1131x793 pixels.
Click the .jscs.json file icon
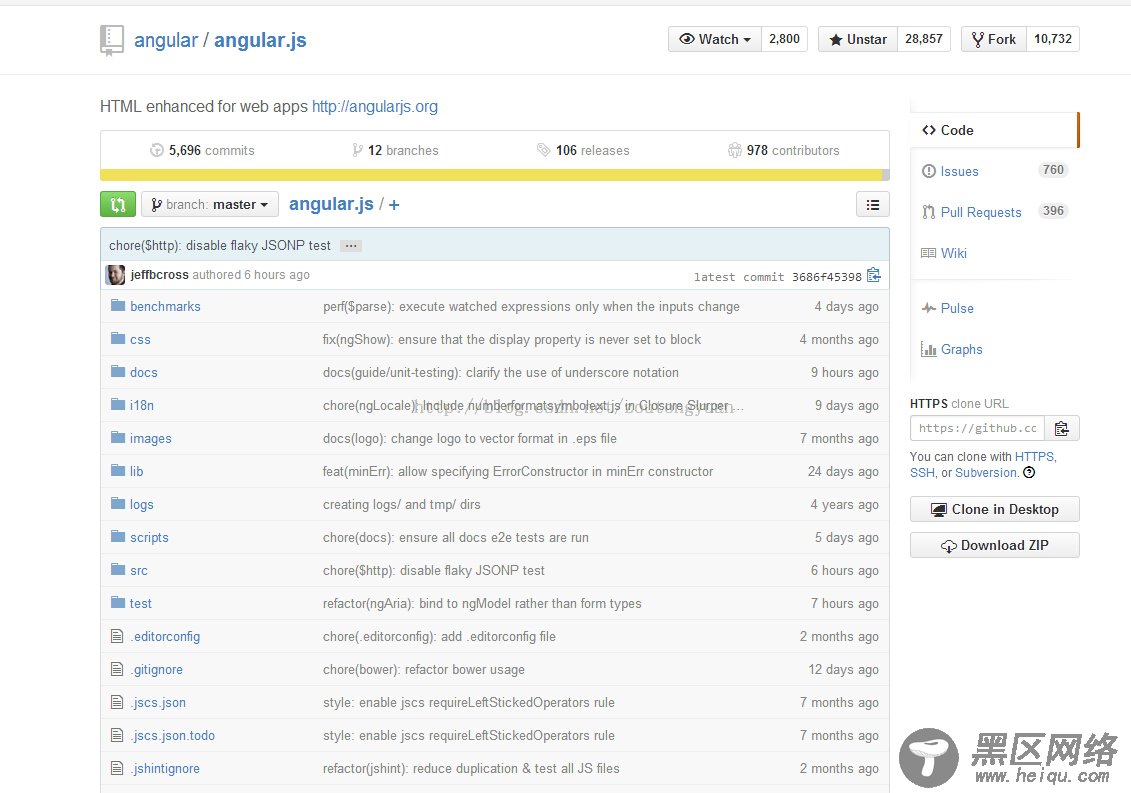click(x=117, y=701)
